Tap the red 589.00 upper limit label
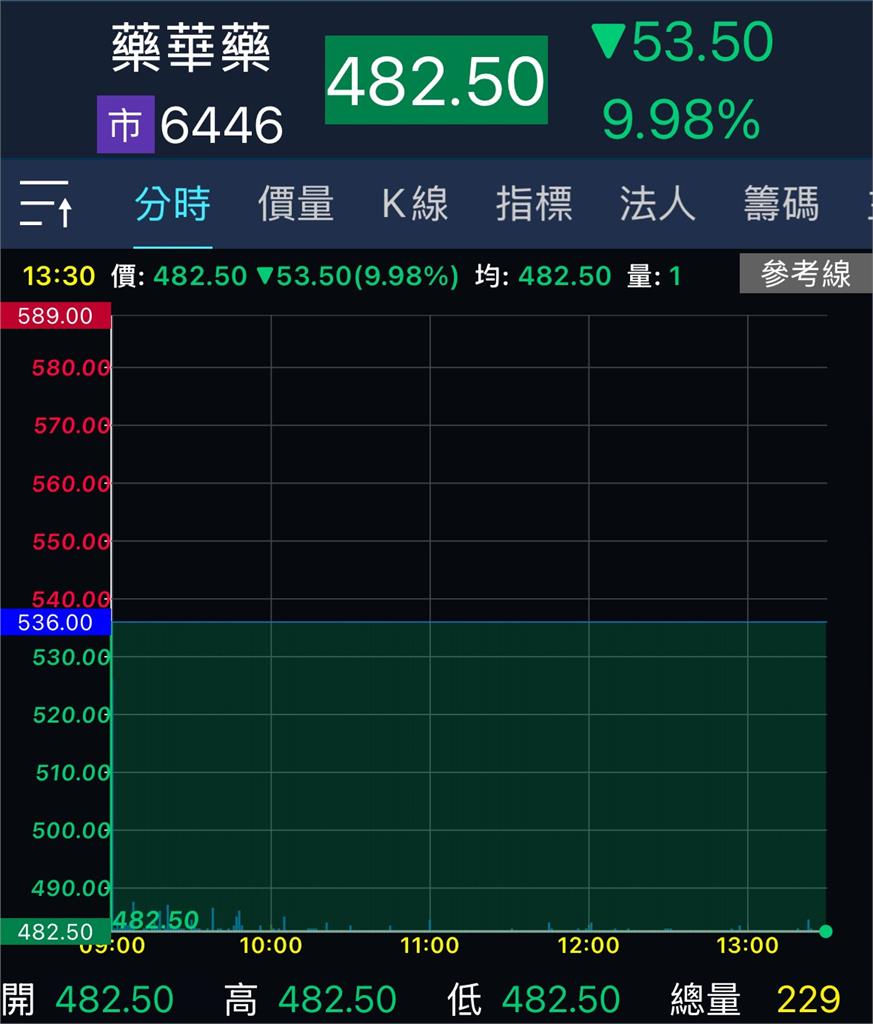Image resolution: width=873 pixels, height=1024 pixels. (x=56, y=315)
